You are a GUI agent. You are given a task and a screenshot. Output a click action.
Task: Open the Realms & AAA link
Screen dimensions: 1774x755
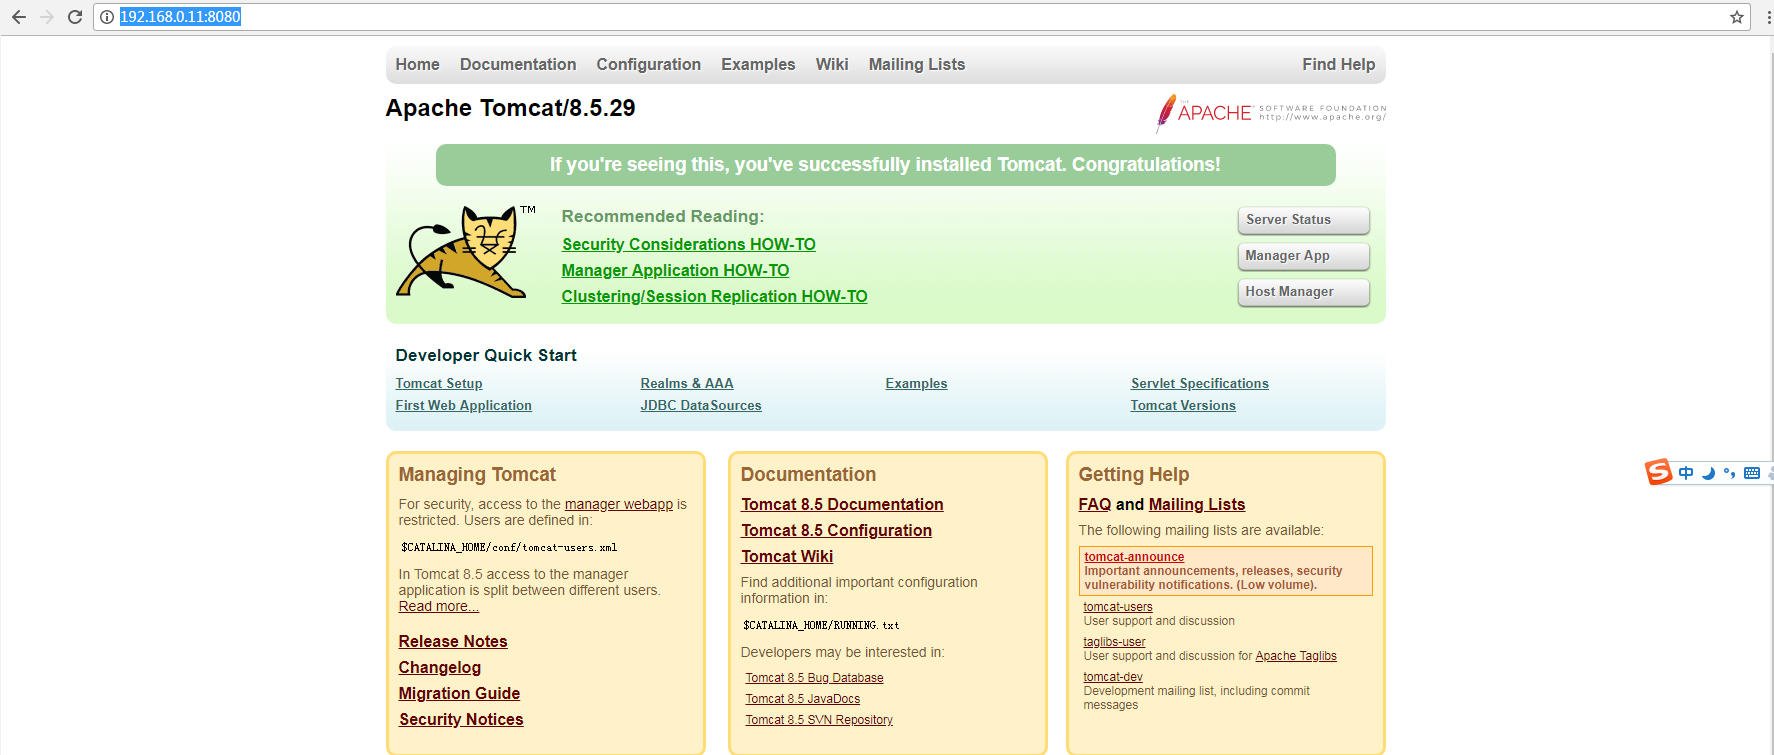coord(687,384)
